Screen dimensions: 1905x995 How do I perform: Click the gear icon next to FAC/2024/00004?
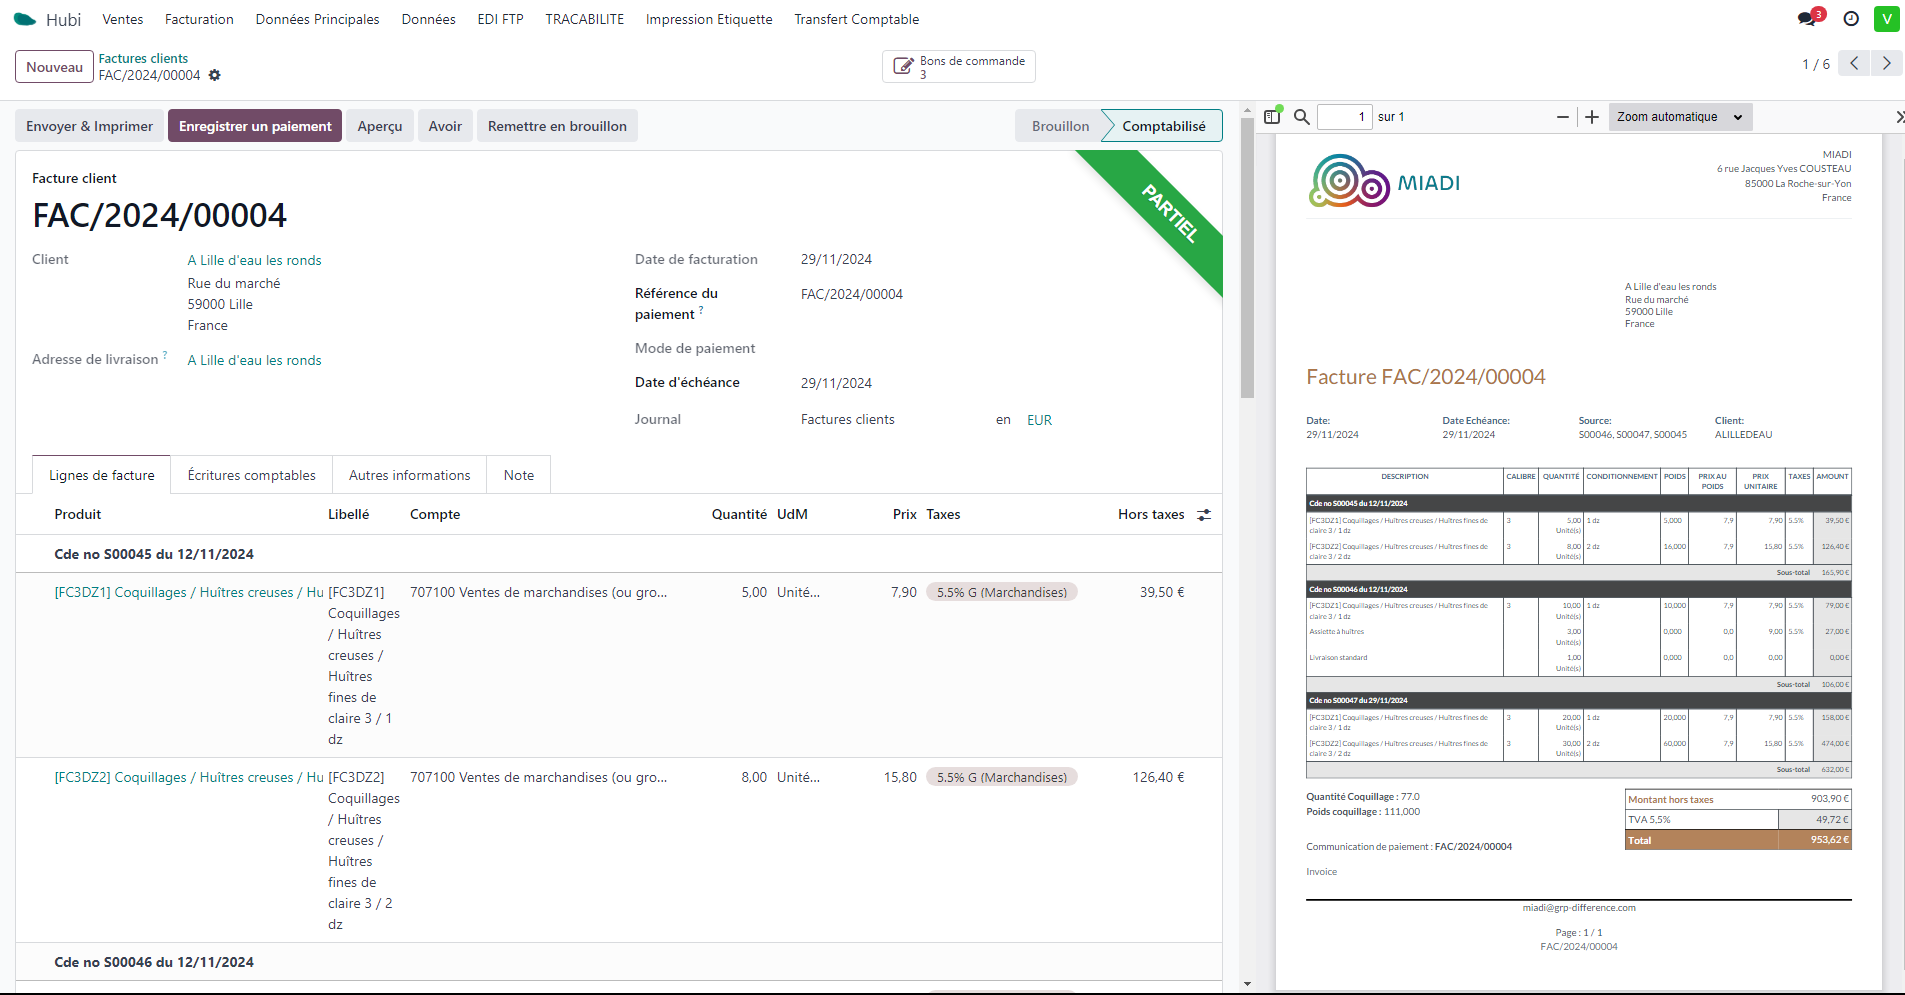pyautogui.click(x=215, y=75)
